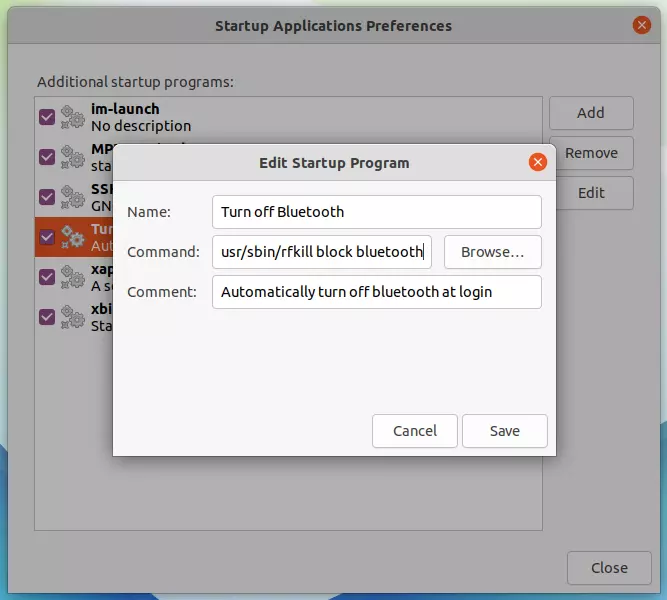Close the Edit Startup Program dialog
The image size is (667, 600).
[x=538, y=162]
